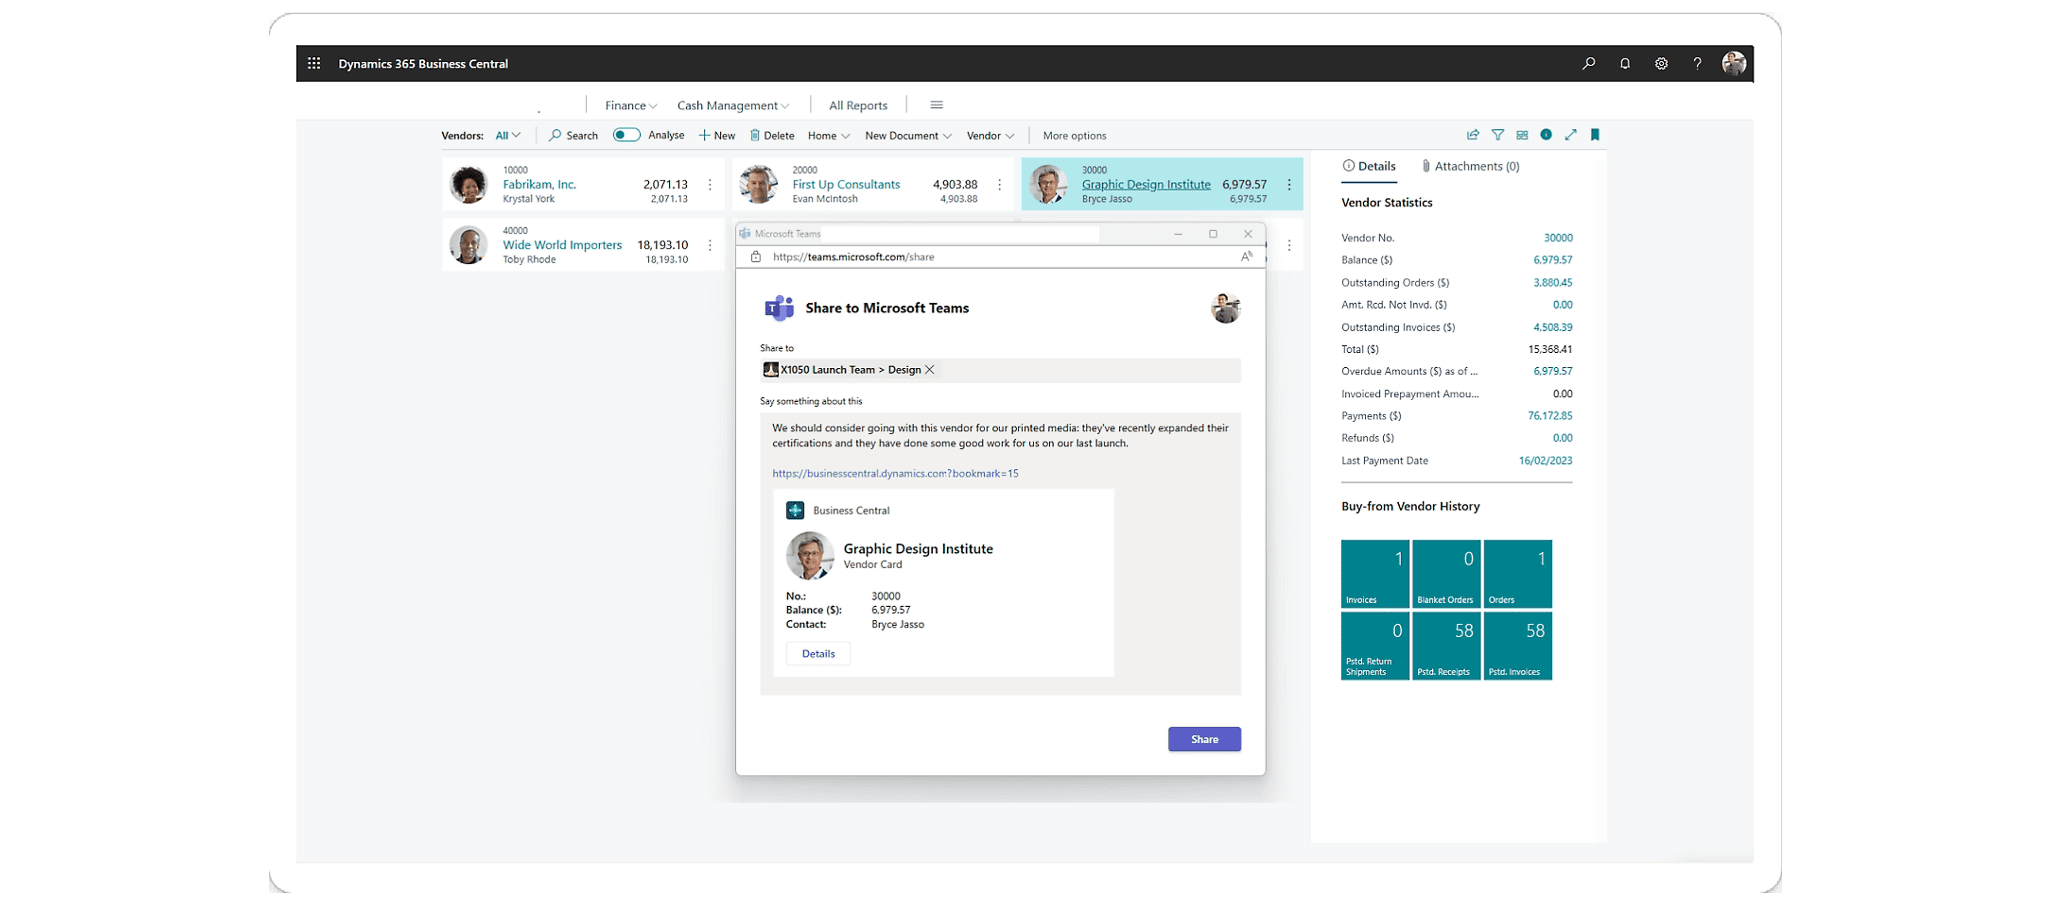The image size is (2048, 907).
Task: Expand the Cash Management menu
Action: tap(733, 105)
